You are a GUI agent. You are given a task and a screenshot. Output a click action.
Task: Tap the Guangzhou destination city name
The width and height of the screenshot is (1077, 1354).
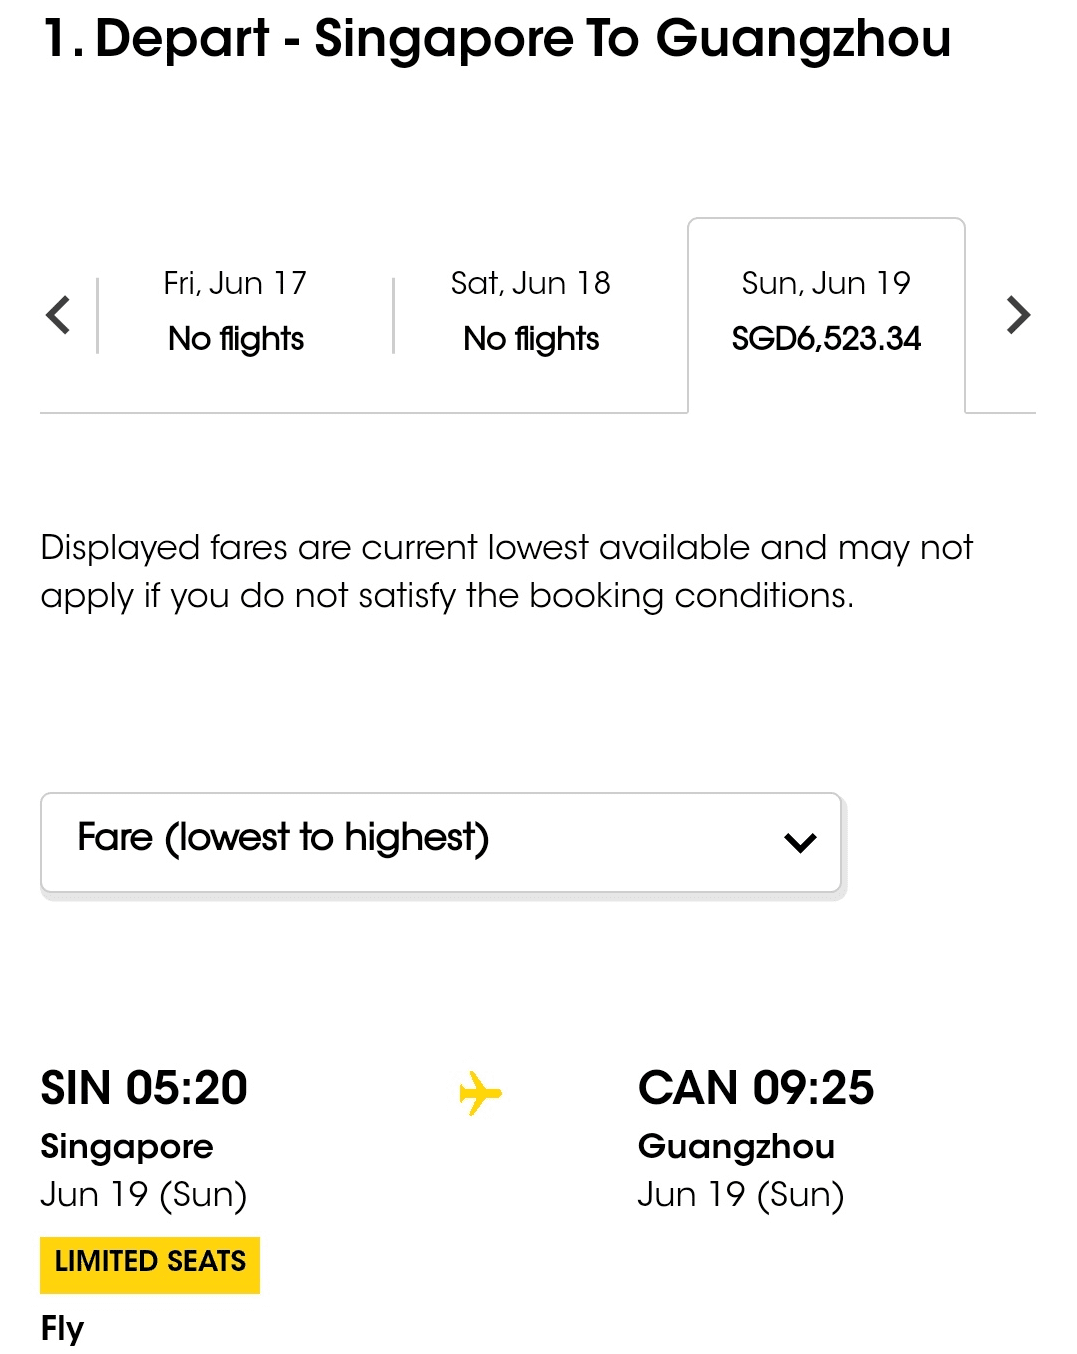coord(736,1146)
